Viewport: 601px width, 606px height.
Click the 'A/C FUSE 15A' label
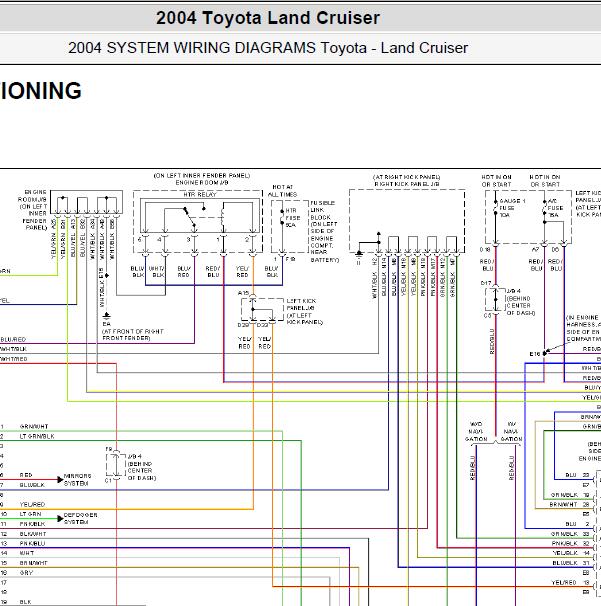pos(555,208)
